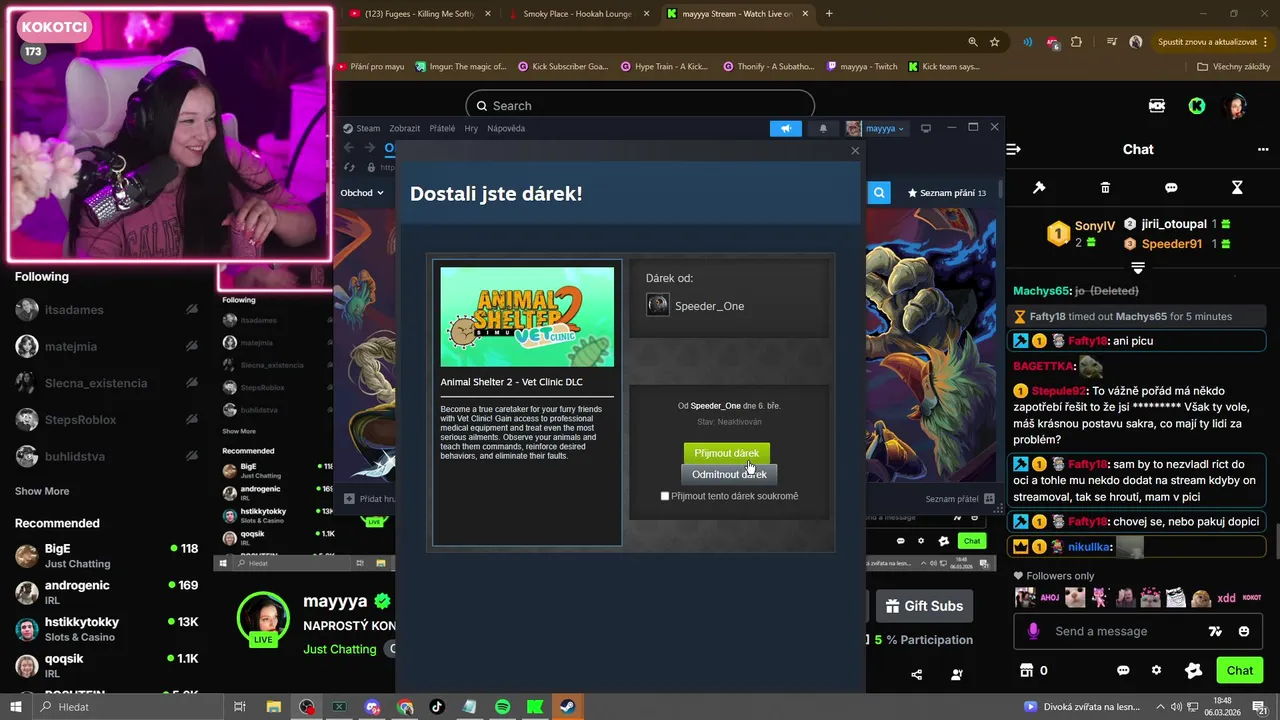1280x720 pixels.
Task: Send message with green Chat button
Action: click(x=1240, y=671)
